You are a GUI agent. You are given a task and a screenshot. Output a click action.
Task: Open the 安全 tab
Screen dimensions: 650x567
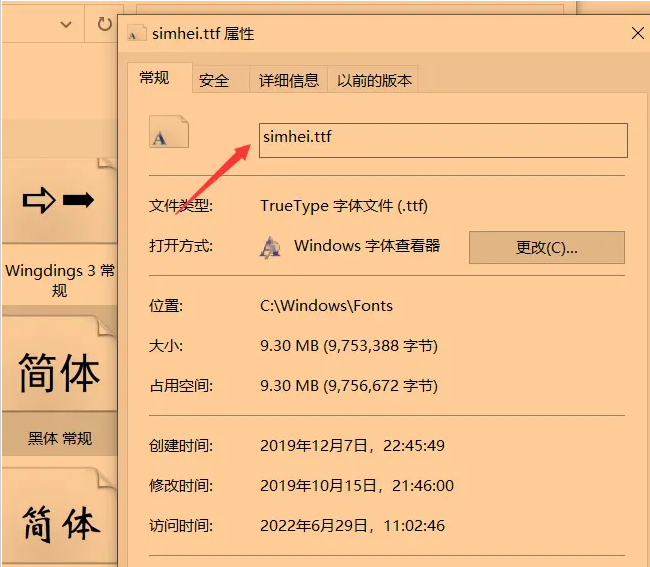click(221, 80)
